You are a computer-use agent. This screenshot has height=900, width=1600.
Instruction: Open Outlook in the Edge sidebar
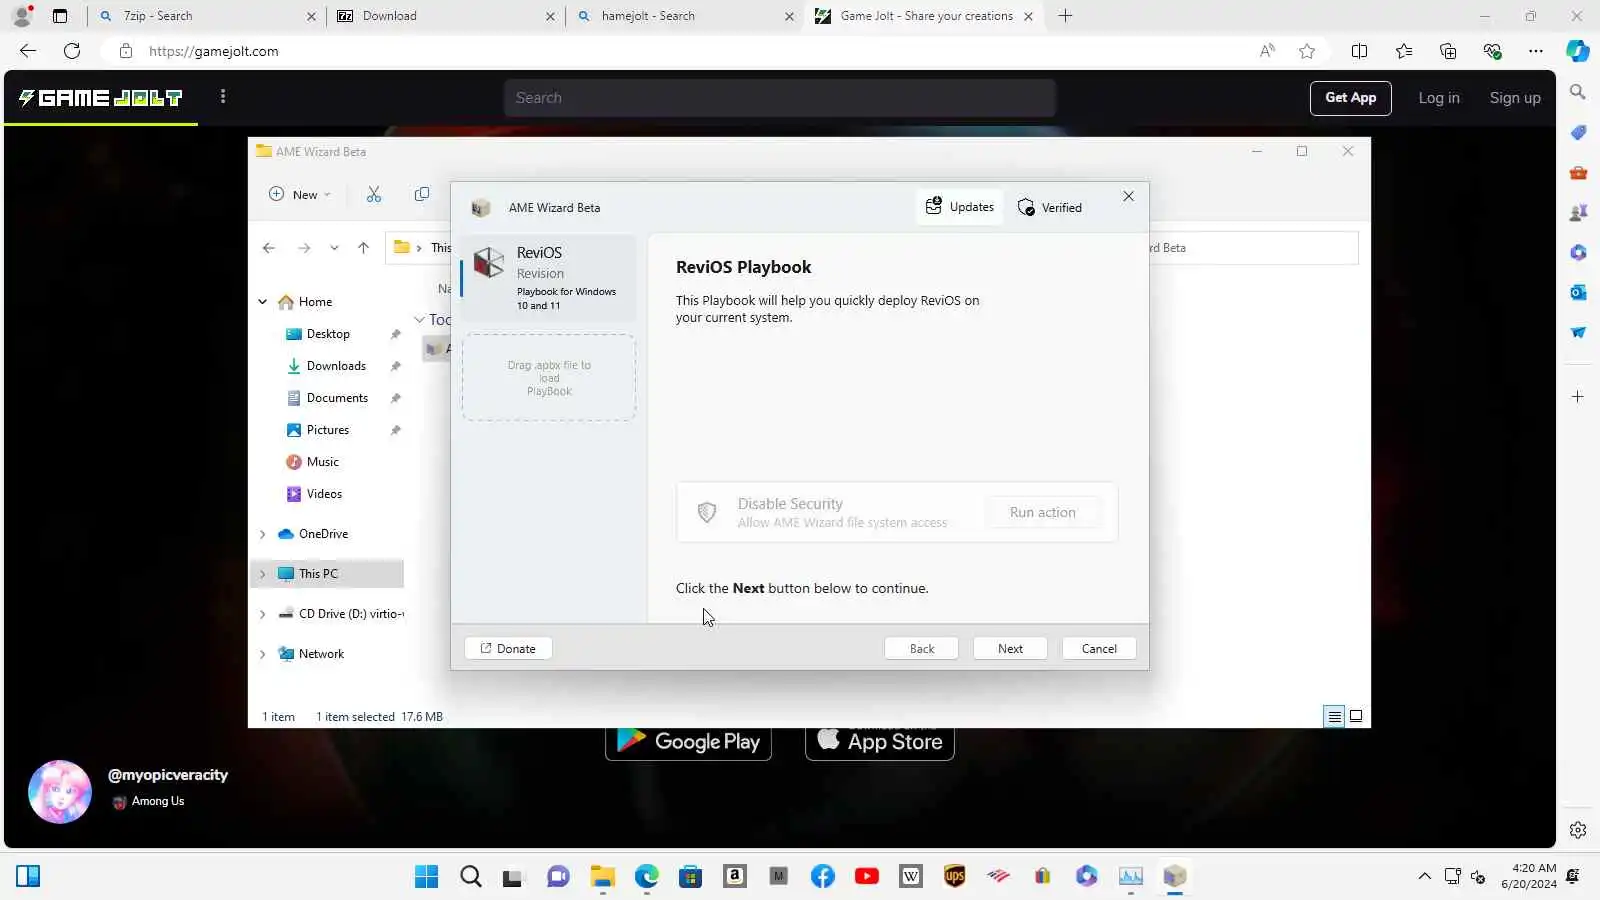[x=1578, y=292]
